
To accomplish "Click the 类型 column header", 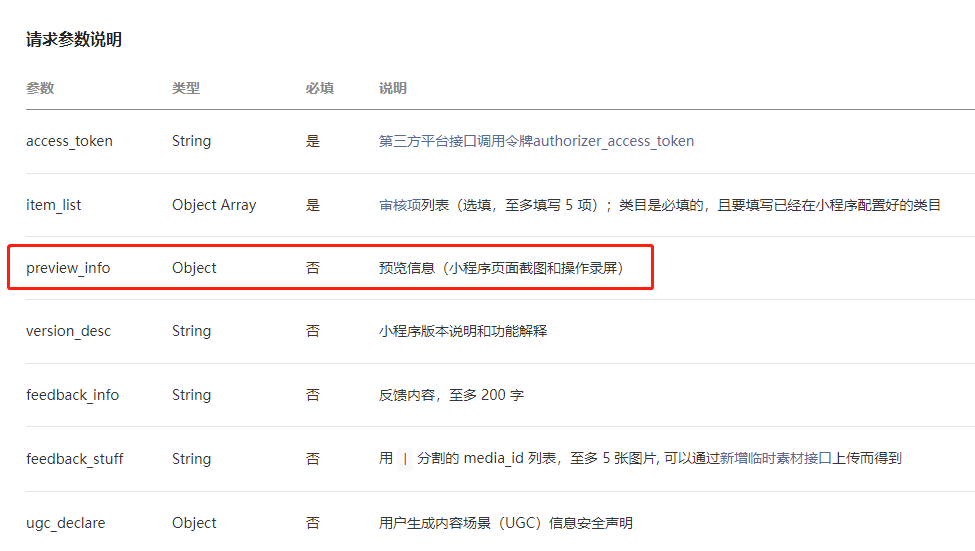I will tap(186, 88).
